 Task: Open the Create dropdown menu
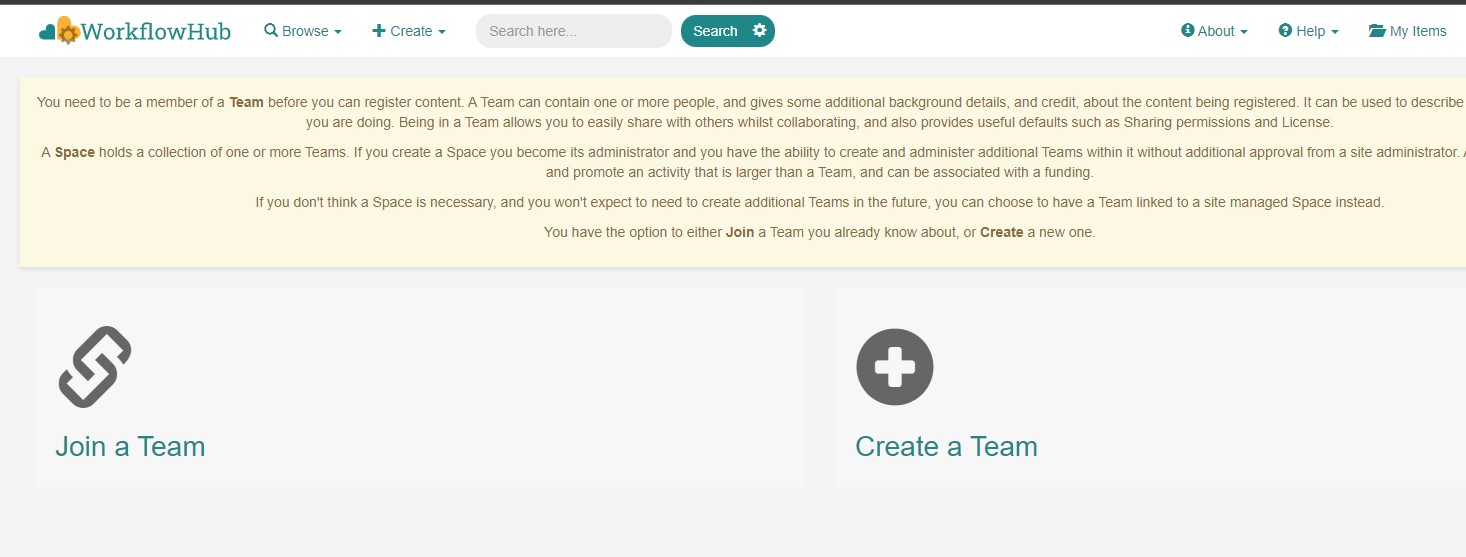[x=409, y=31]
